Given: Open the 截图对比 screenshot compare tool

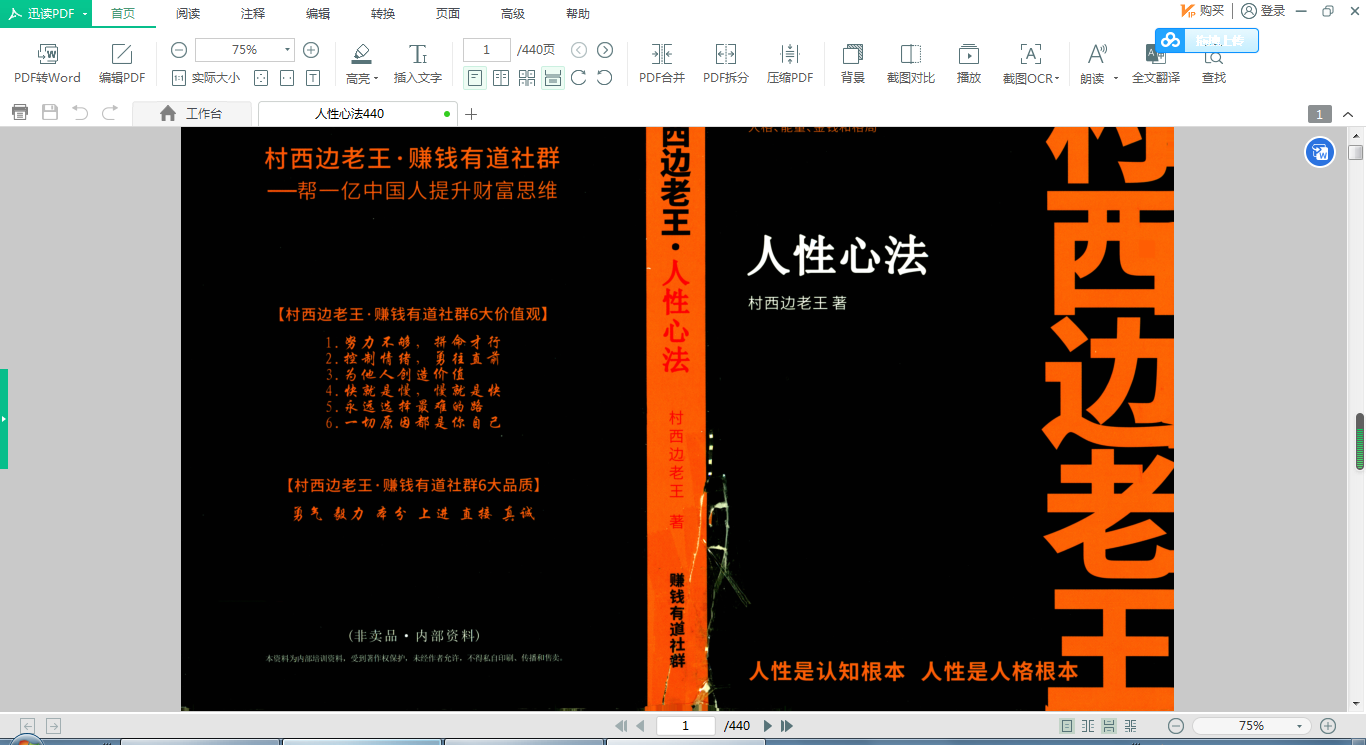Looking at the screenshot, I should 911,64.
